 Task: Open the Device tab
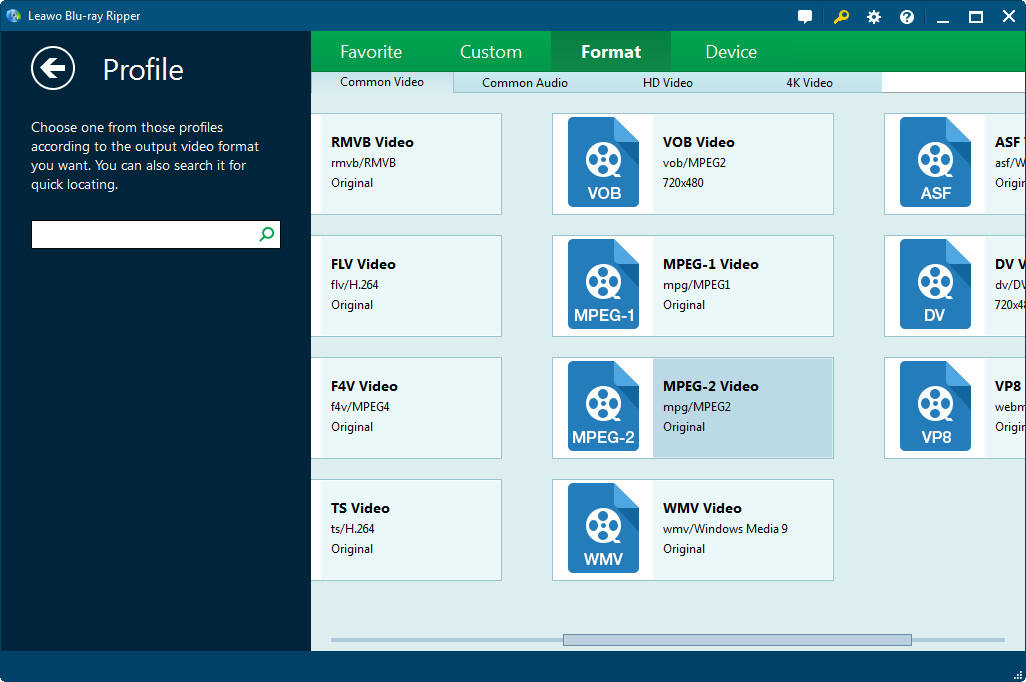click(731, 52)
